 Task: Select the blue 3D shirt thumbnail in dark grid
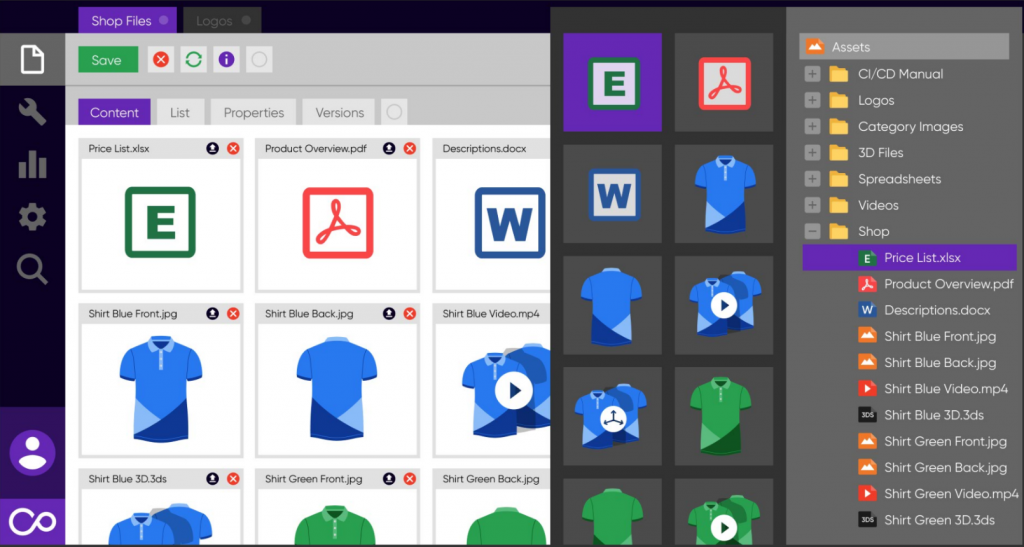click(x=613, y=416)
